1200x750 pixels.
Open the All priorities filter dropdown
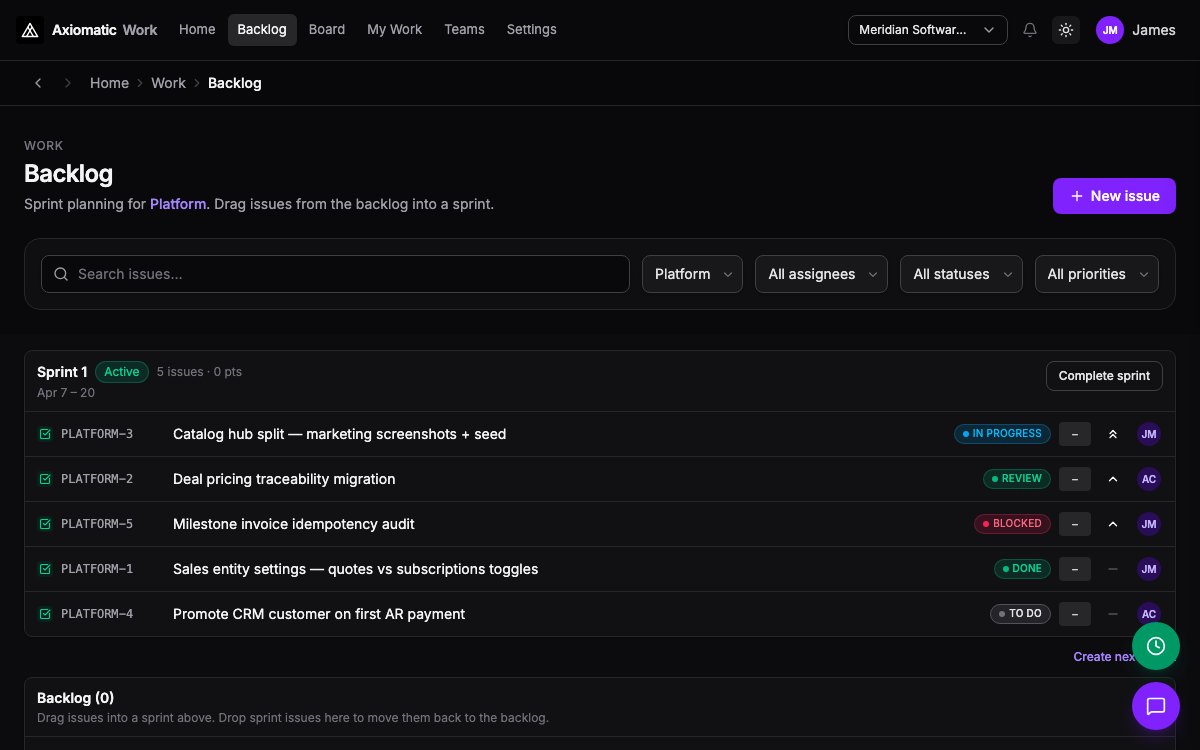tap(1097, 274)
